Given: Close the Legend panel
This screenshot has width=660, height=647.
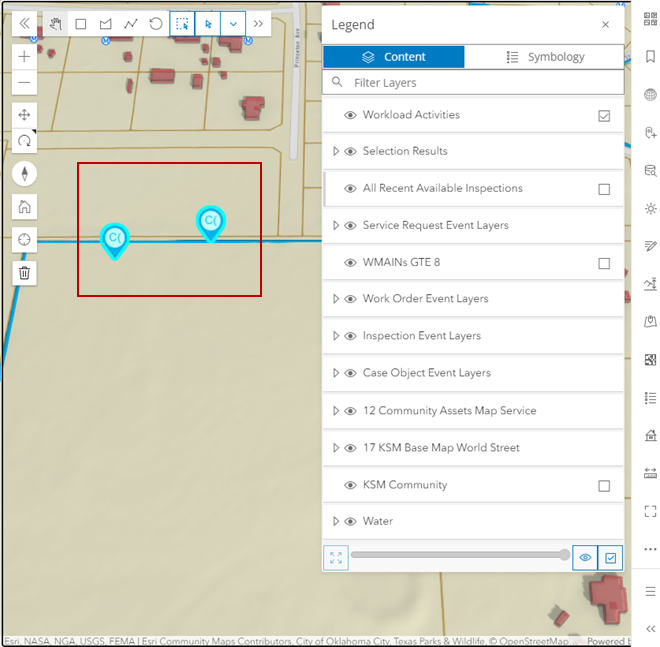Looking at the screenshot, I should pos(605,25).
